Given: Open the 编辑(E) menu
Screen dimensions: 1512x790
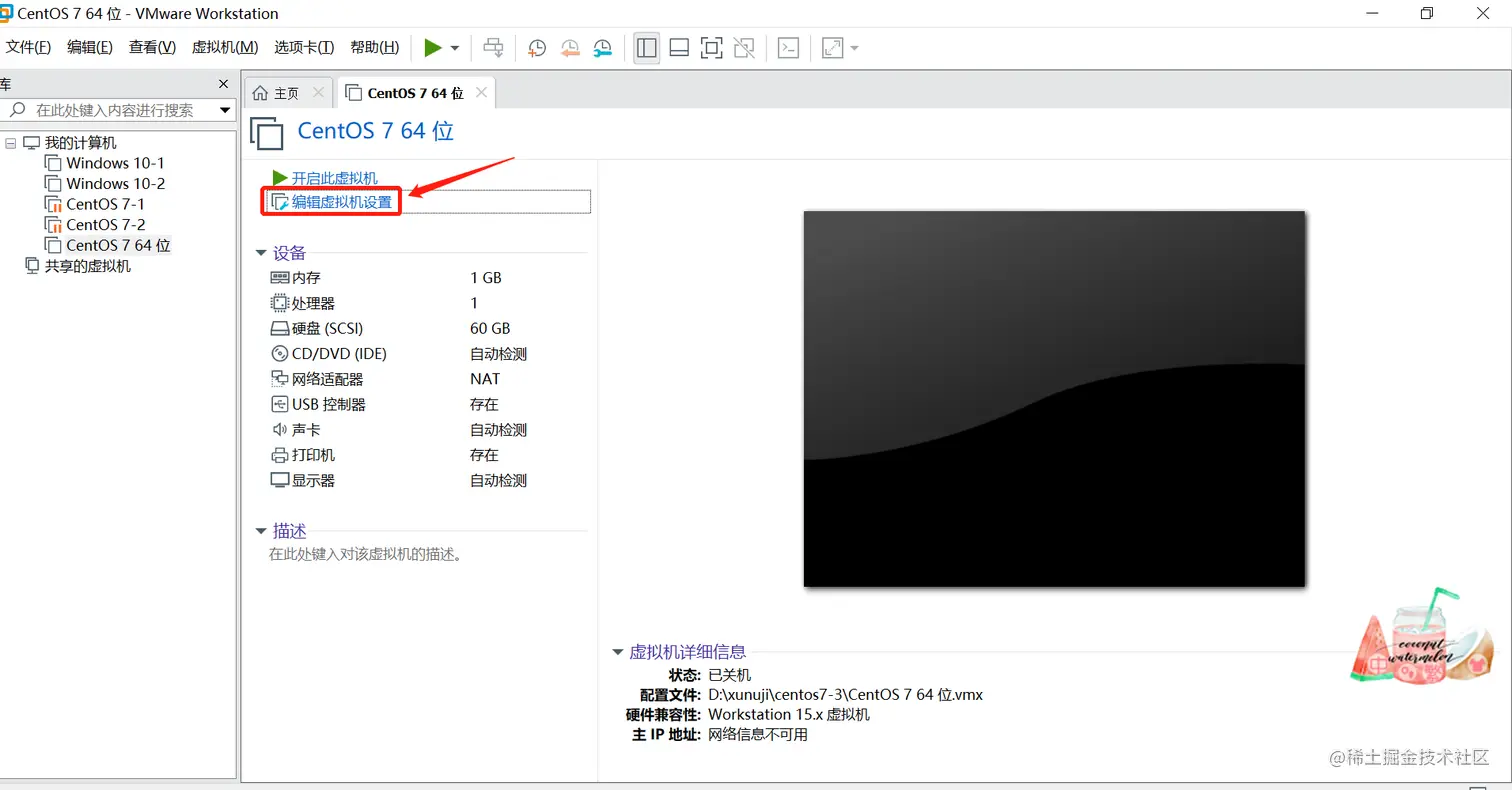Looking at the screenshot, I should pos(90,47).
